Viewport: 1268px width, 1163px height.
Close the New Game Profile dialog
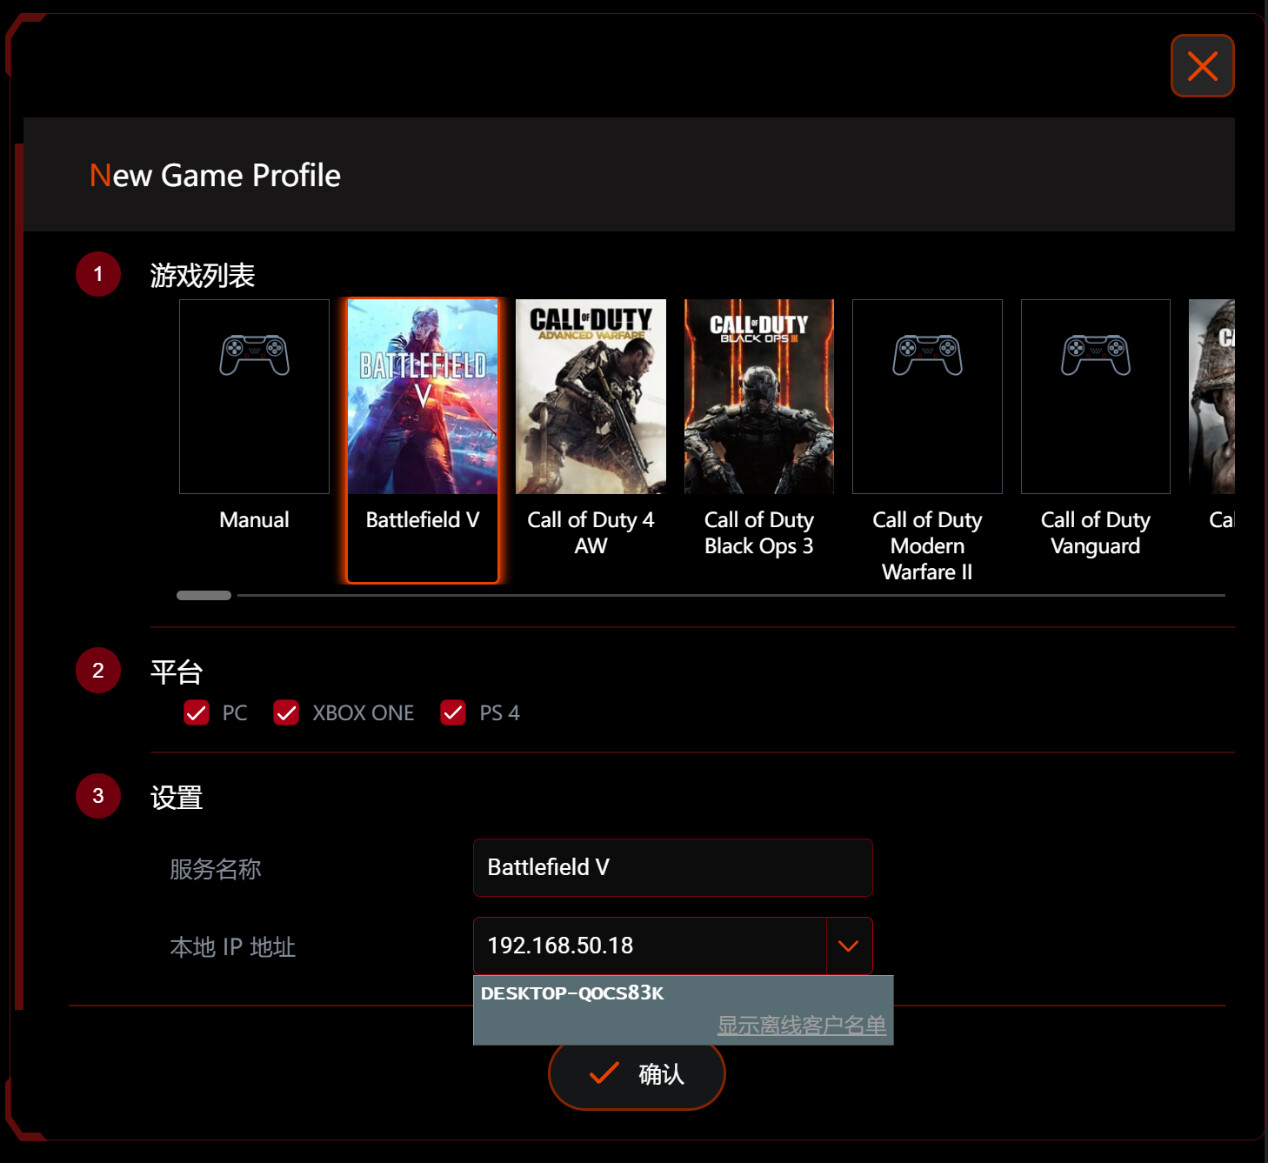pyautogui.click(x=1202, y=66)
